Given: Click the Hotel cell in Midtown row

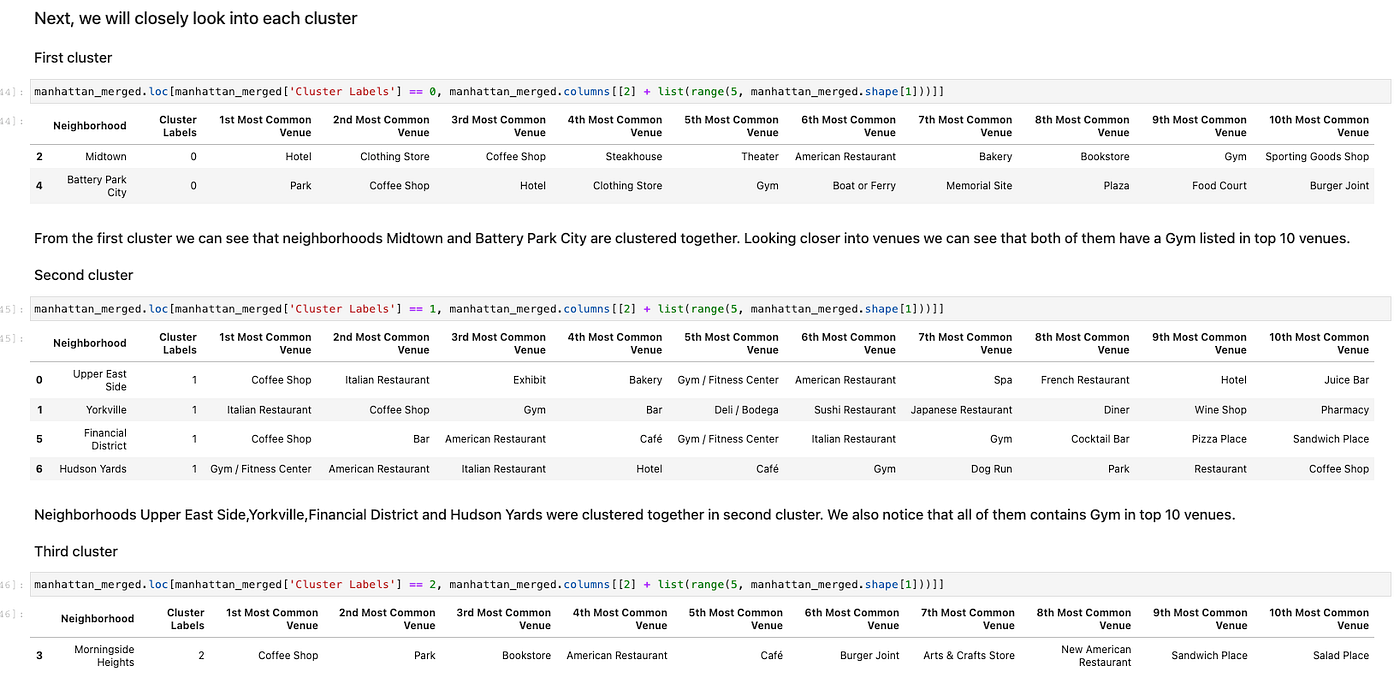Looking at the screenshot, I should (x=298, y=157).
